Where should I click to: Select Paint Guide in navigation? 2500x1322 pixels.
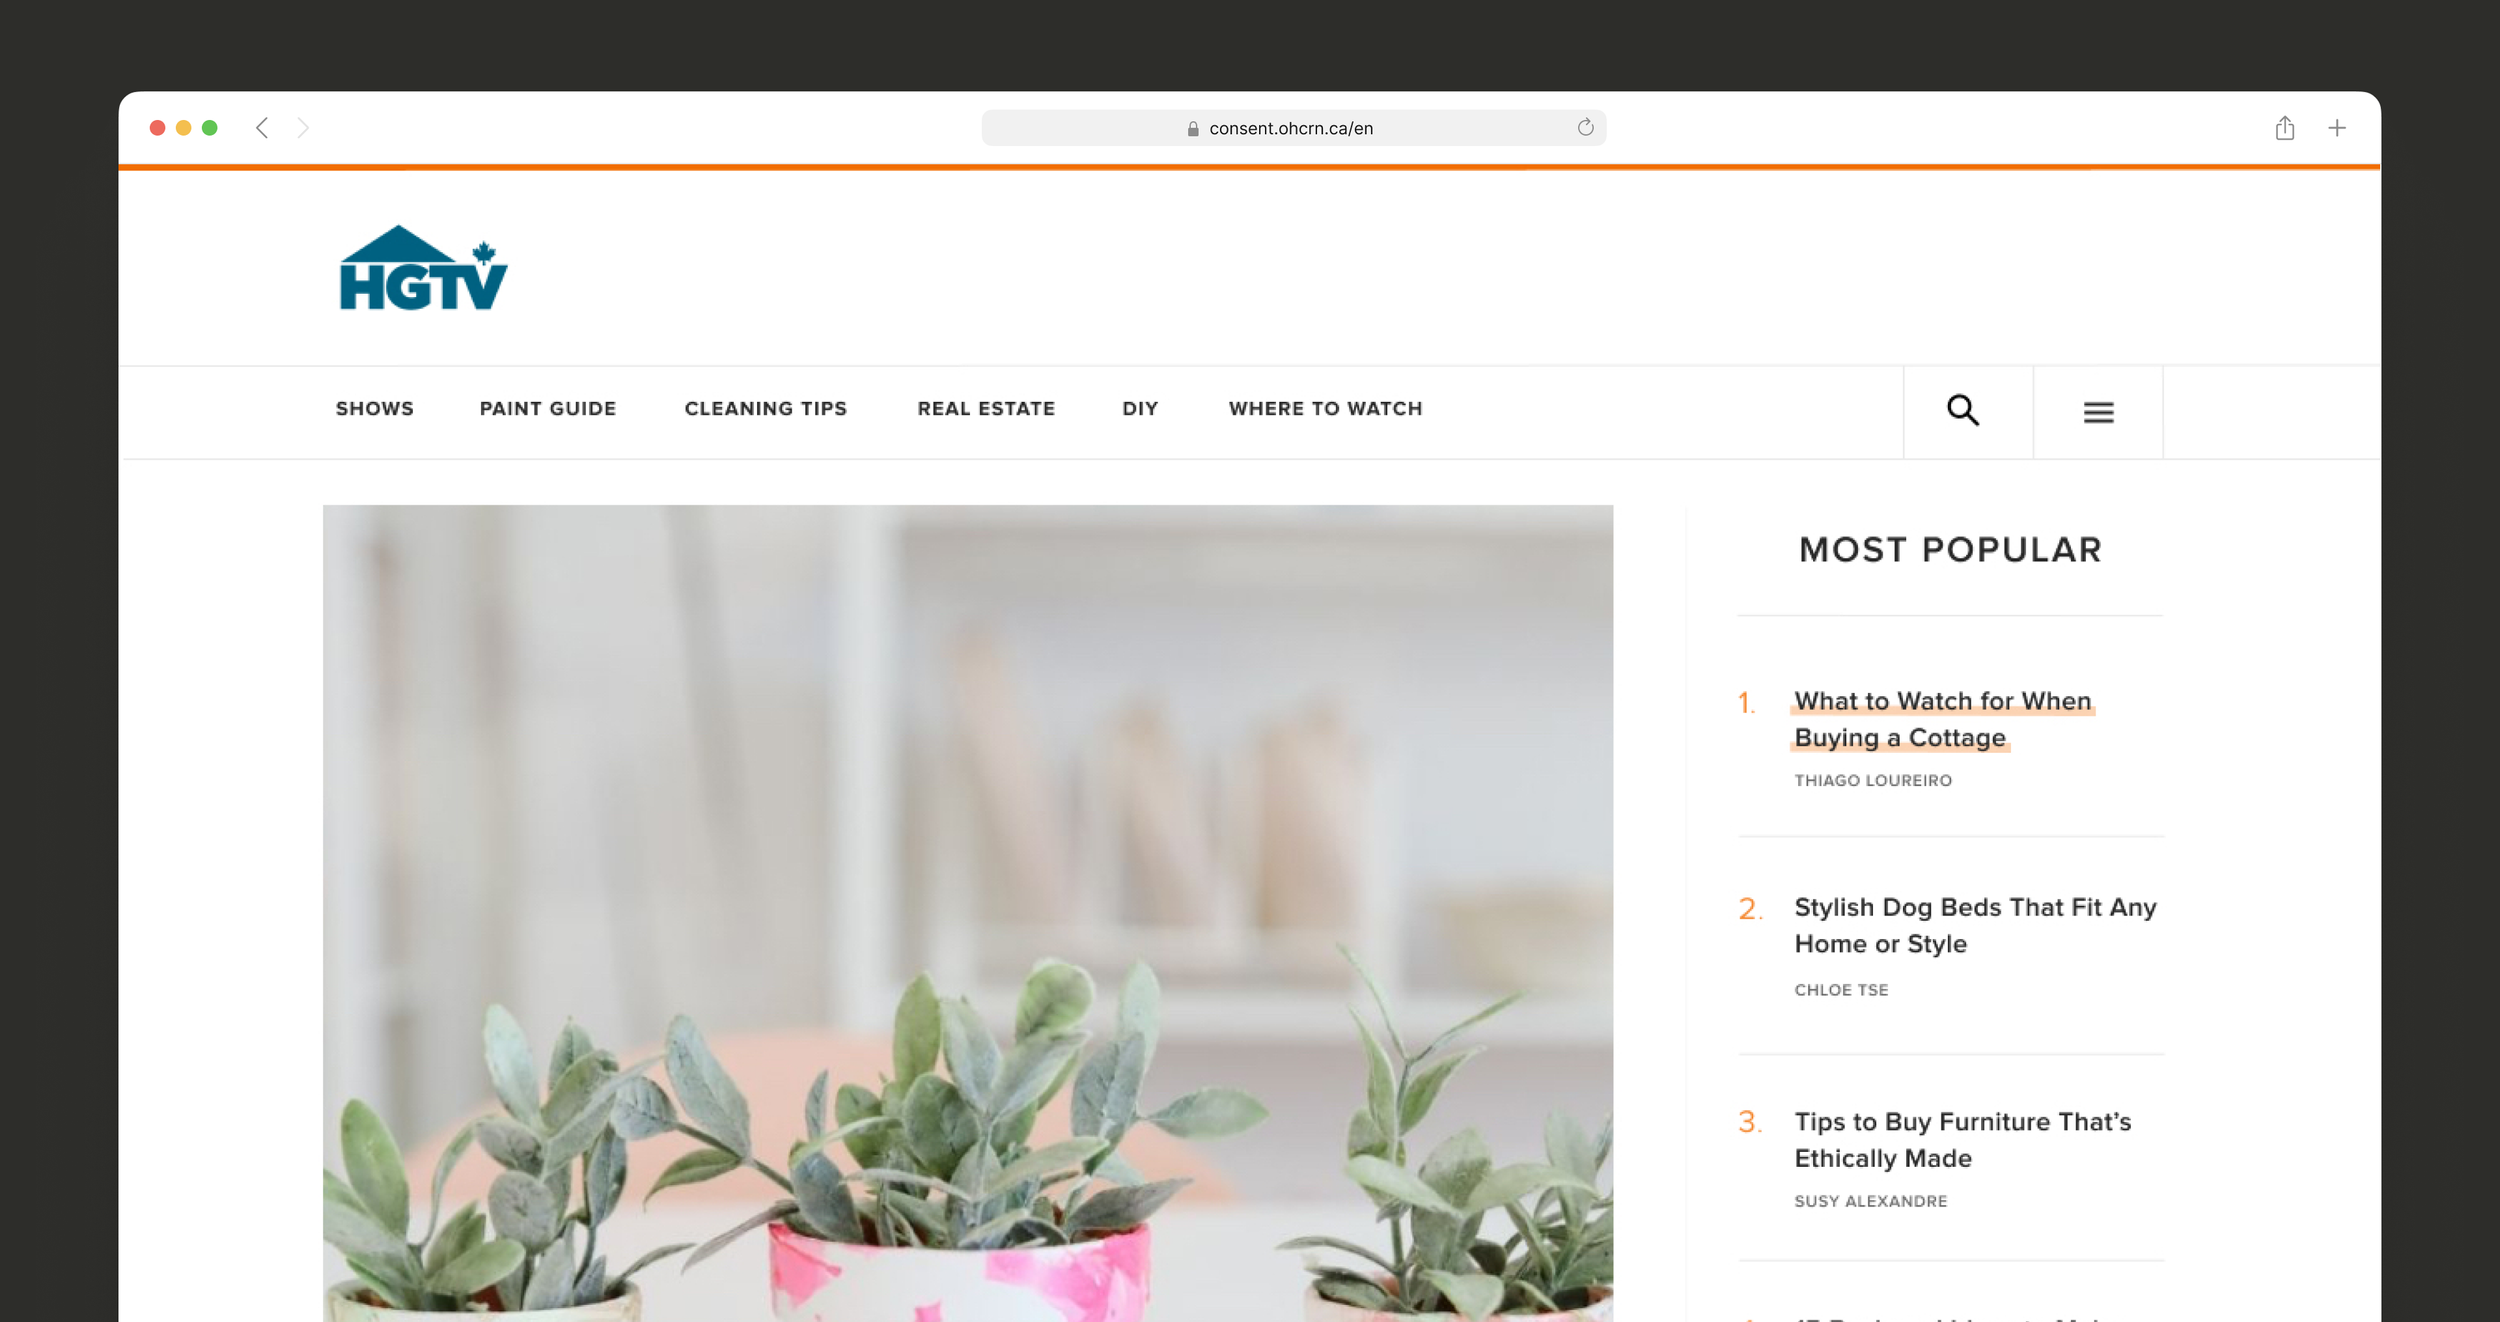click(547, 408)
